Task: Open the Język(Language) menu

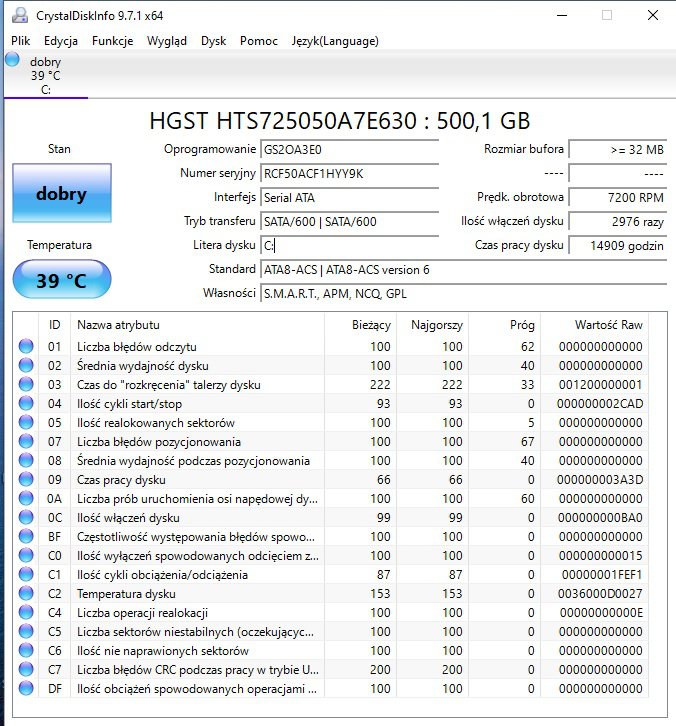Action: coord(335,41)
